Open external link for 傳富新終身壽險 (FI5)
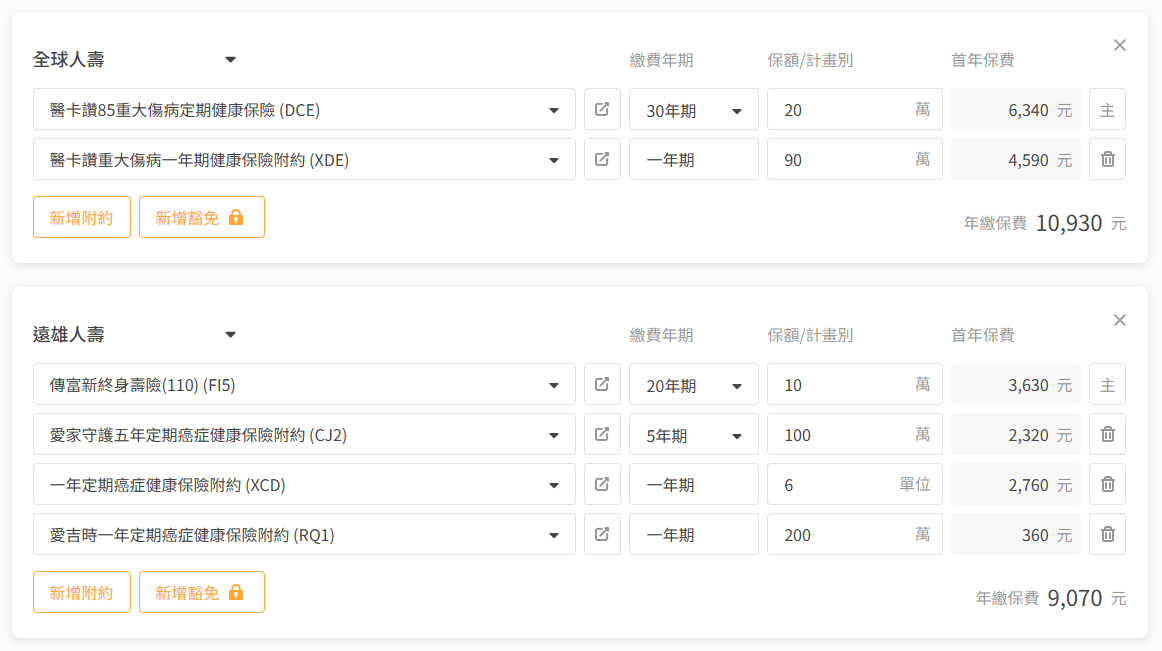 tap(602, 384)
